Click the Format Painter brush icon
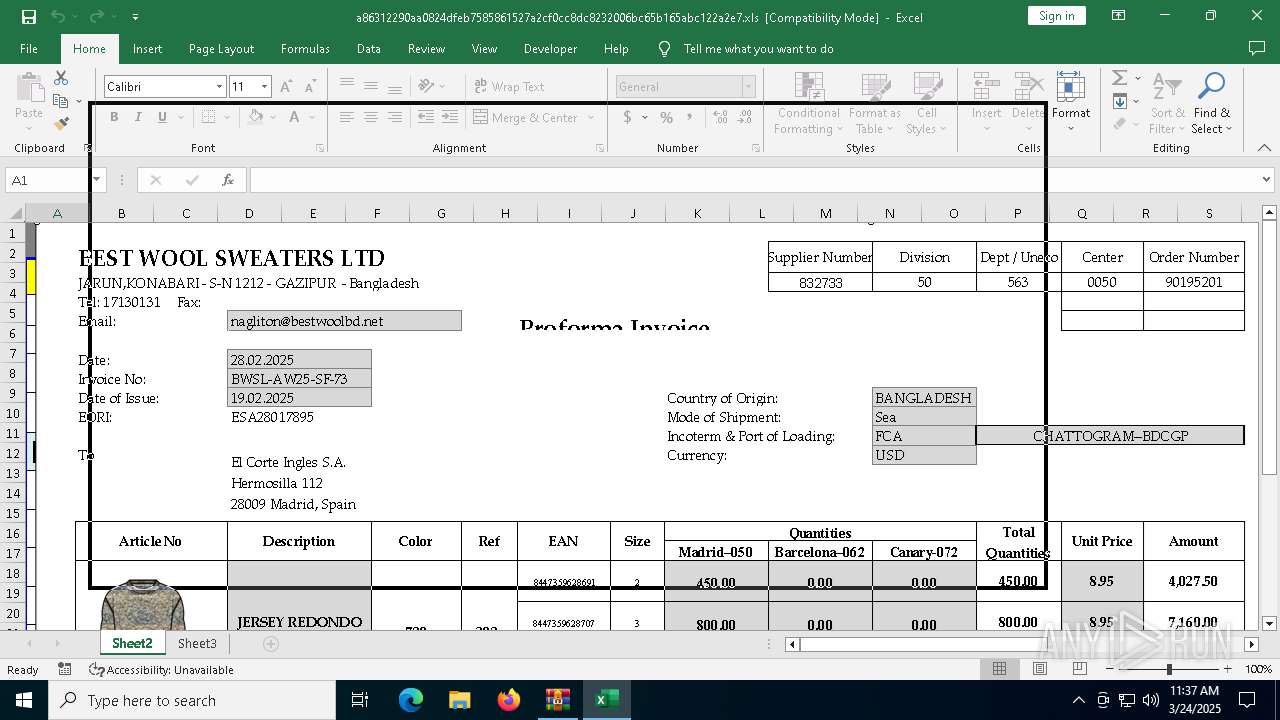The image size is (1280, 720). pos(61,124)
